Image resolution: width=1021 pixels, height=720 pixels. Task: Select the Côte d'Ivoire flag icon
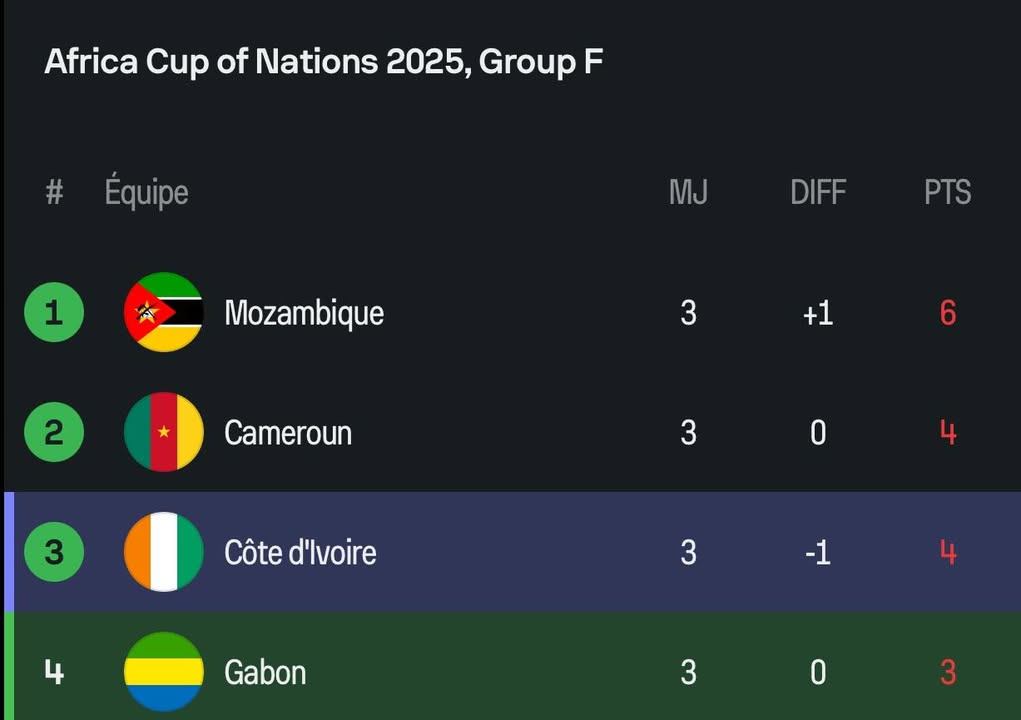pyautogui.click(x=164, y=552)
